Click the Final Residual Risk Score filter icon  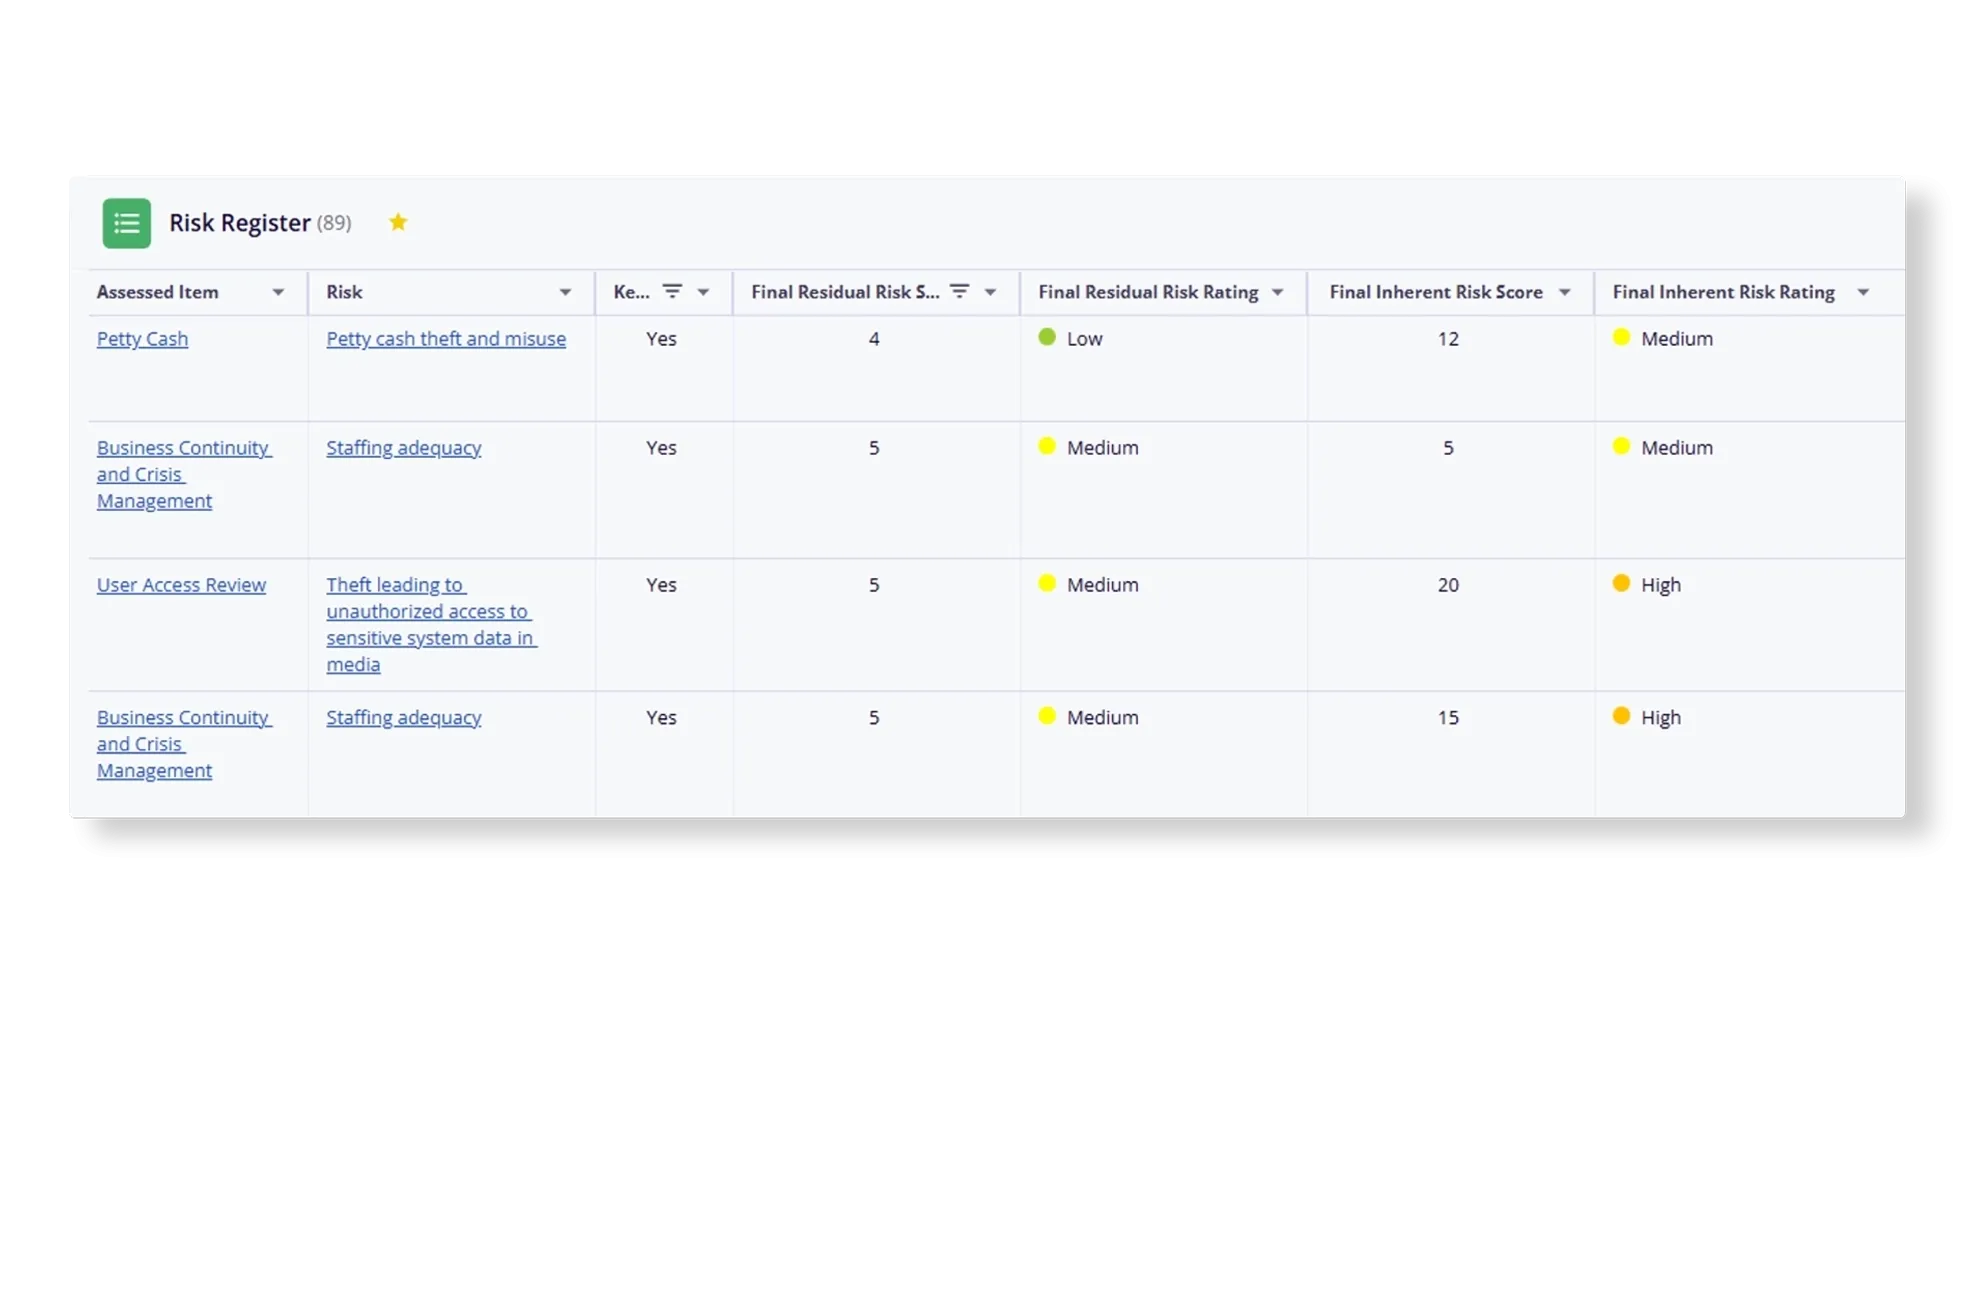(959, 291)
